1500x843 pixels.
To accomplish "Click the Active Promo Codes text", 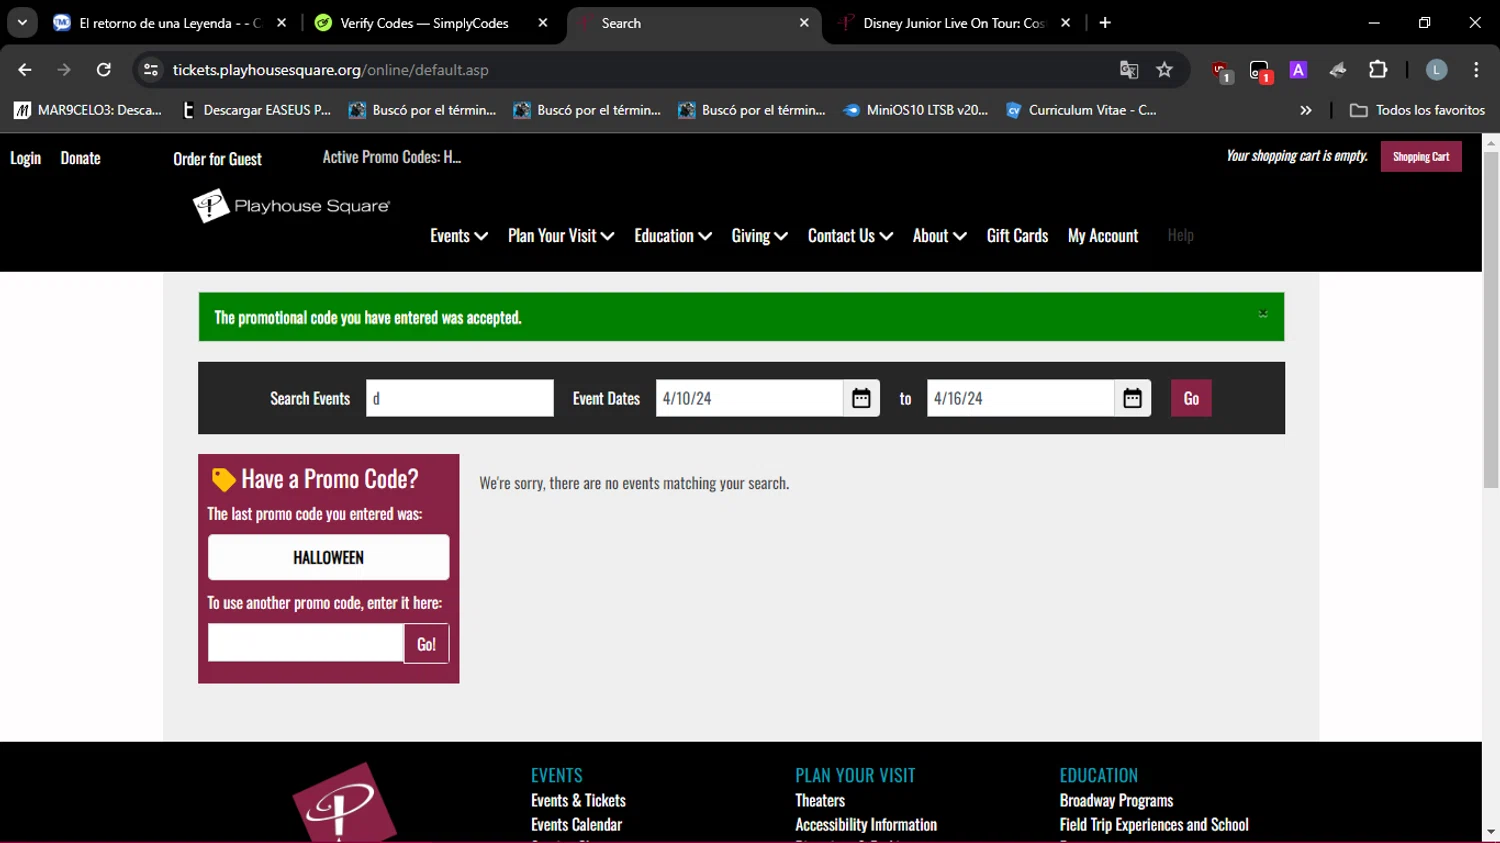I will (391, 157).
